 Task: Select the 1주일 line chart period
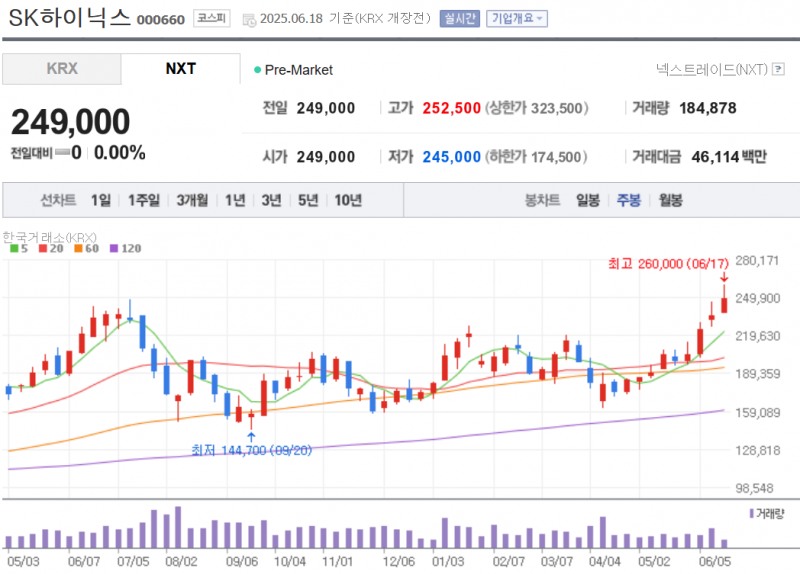[x=144, y=200]
